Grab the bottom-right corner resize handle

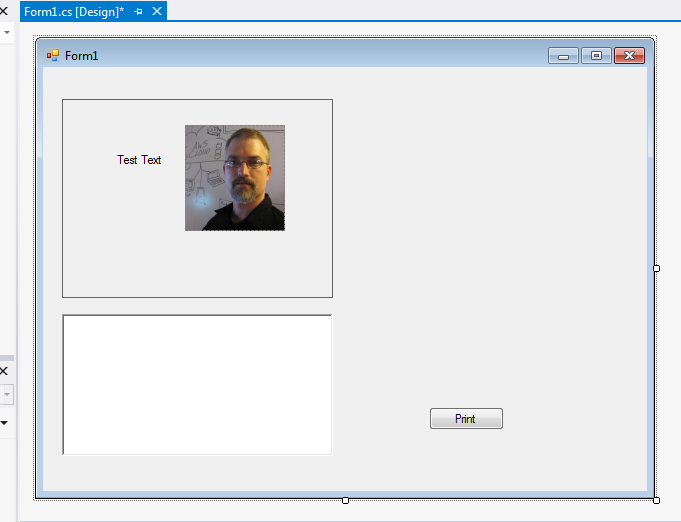click(x=656, y=500)
